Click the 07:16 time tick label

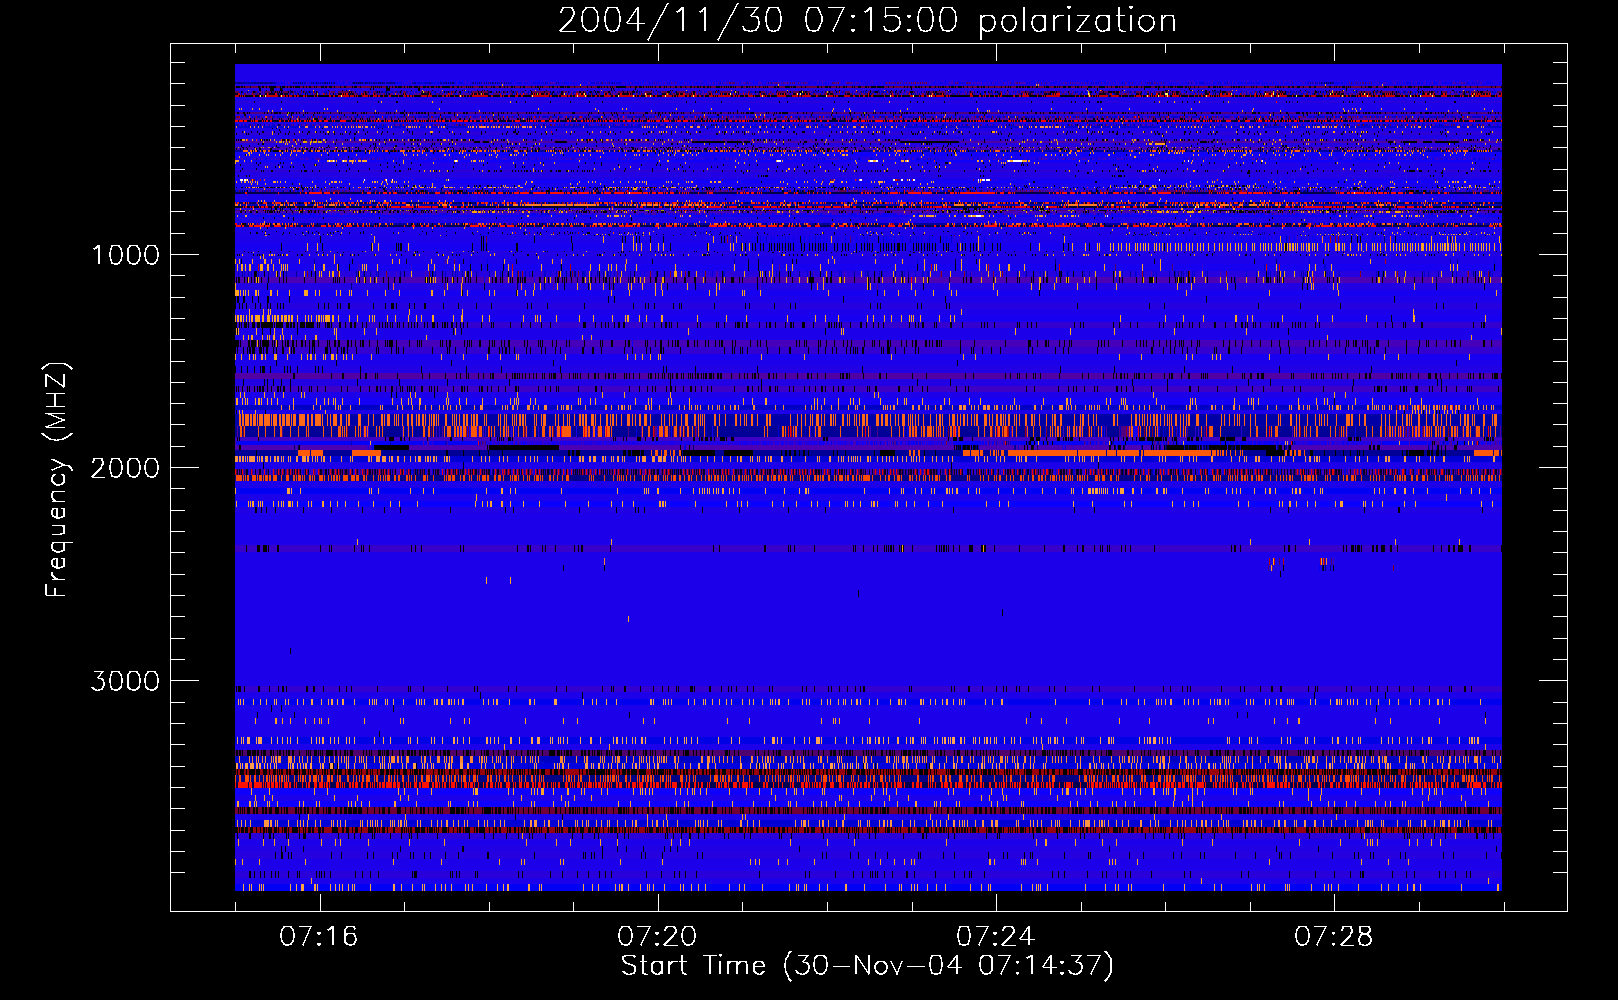point(319,937)
